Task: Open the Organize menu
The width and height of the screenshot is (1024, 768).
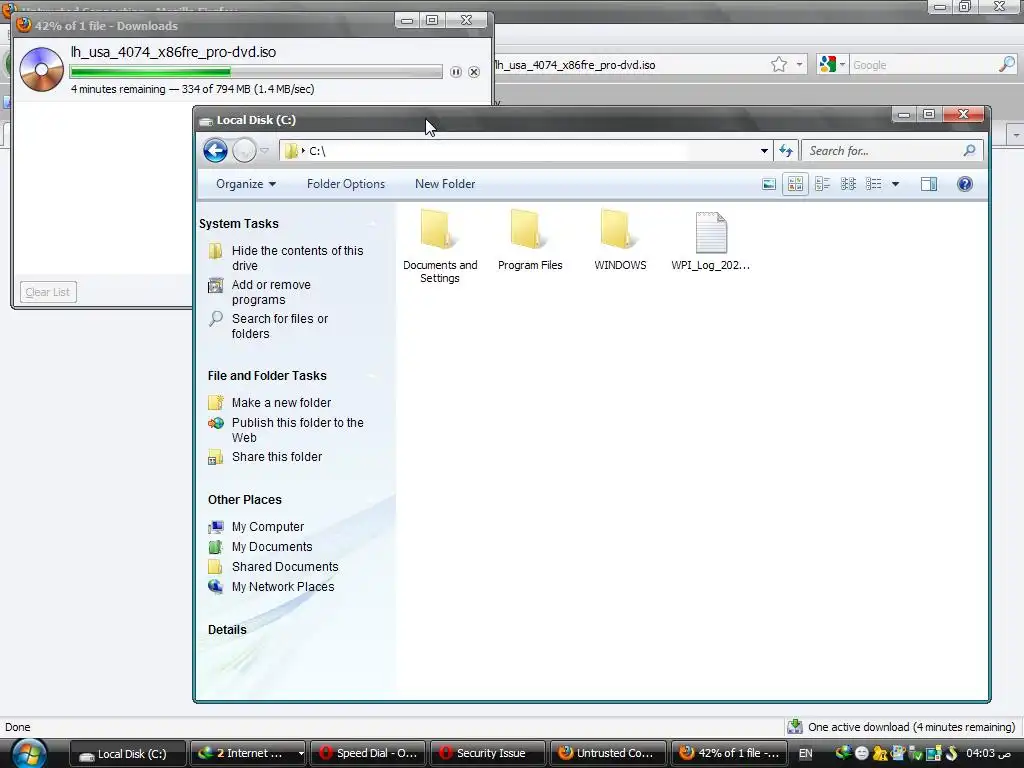Action: point(246,184)
